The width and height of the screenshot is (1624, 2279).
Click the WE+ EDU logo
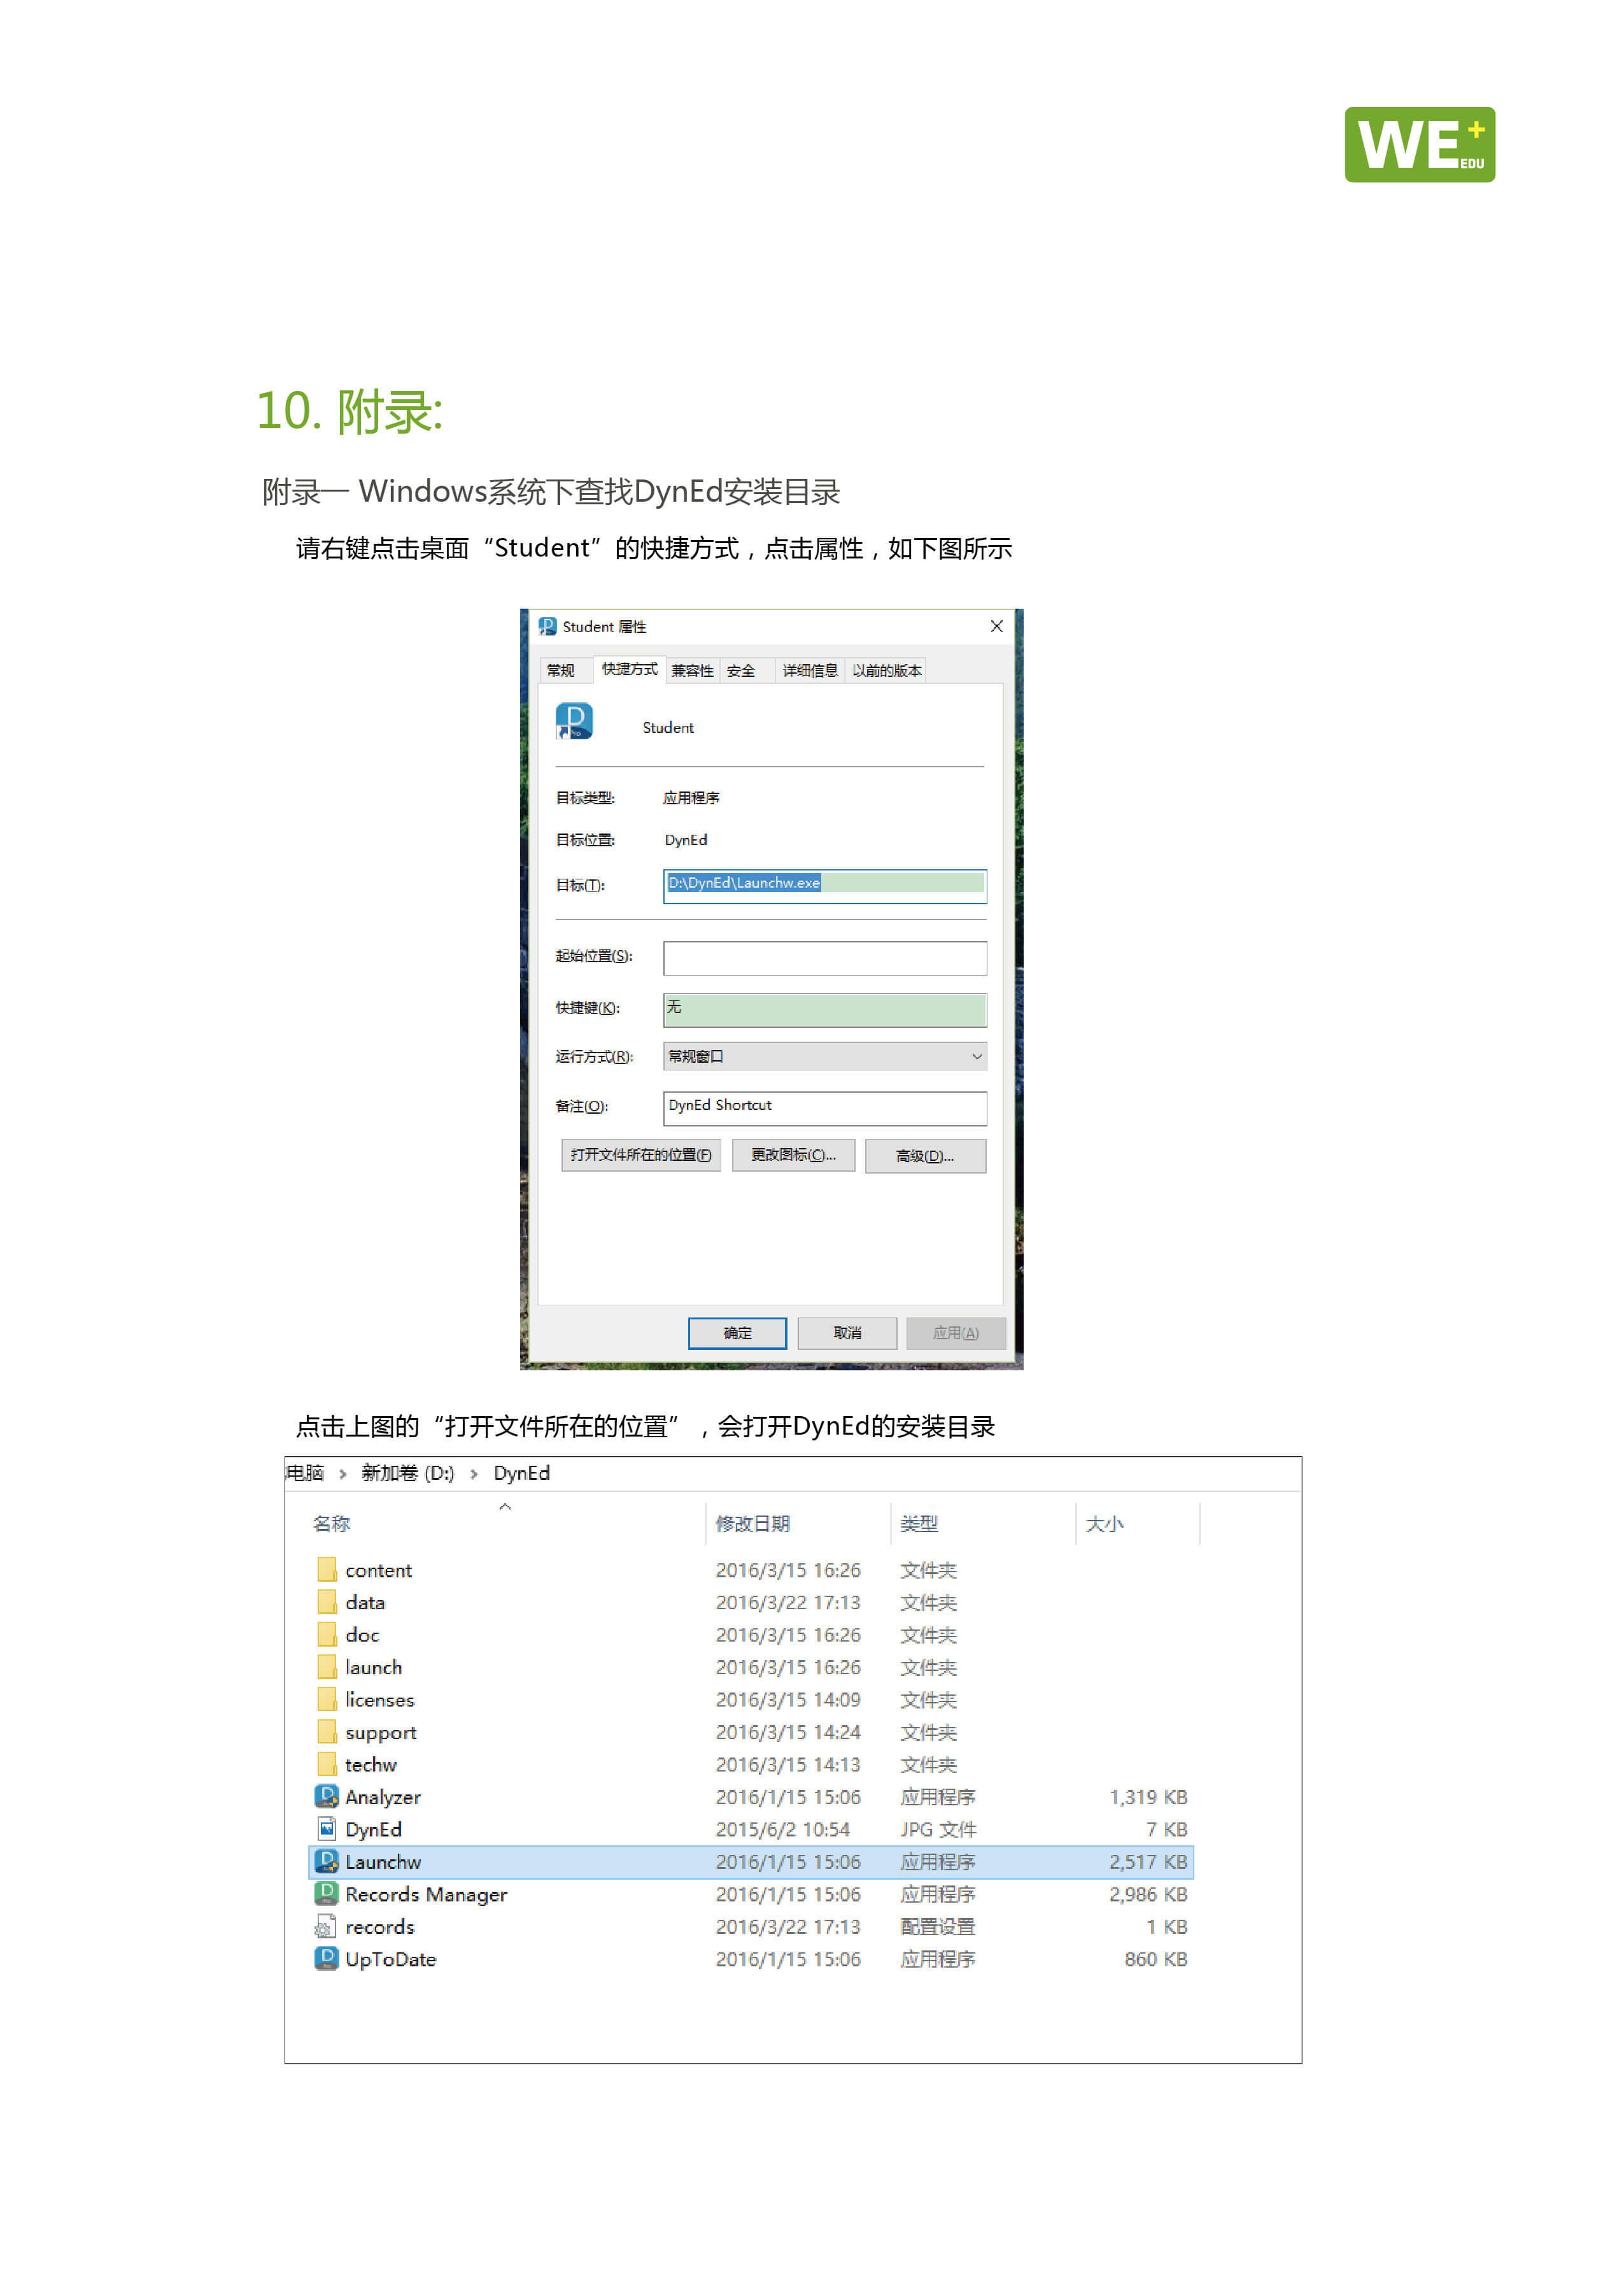(x=1419, y=145)
